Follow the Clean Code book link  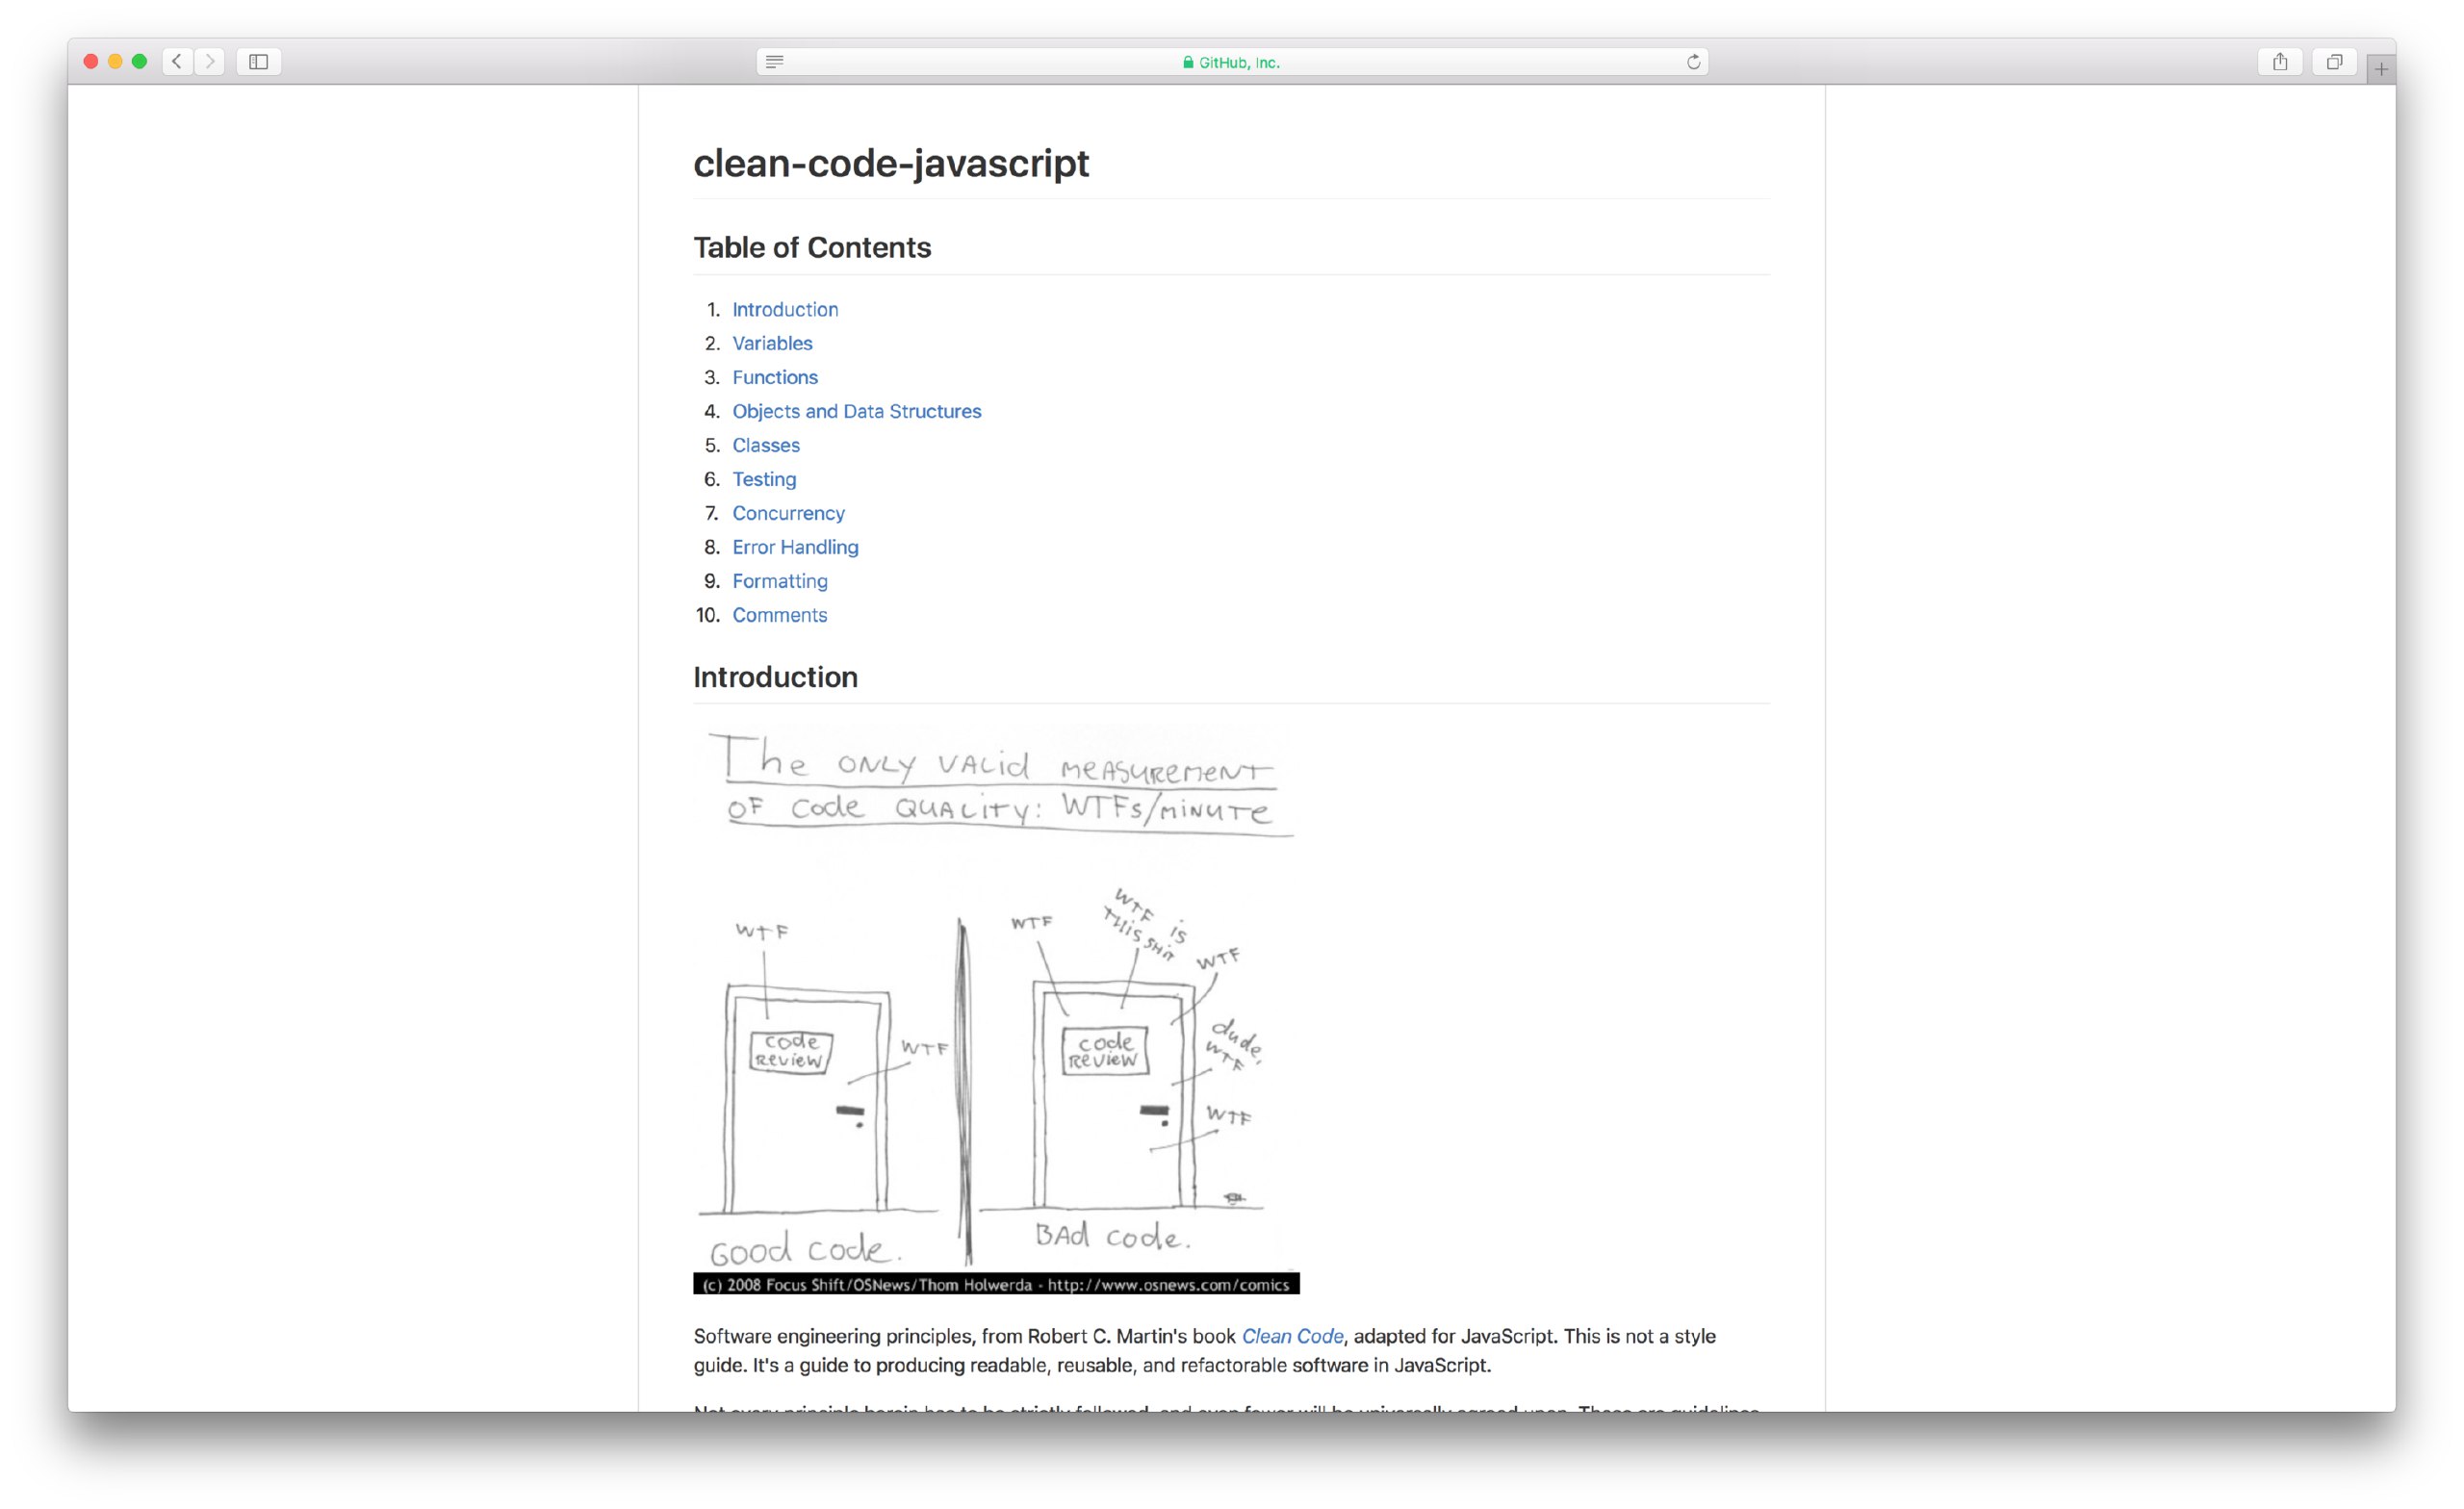(1292, 1337)
